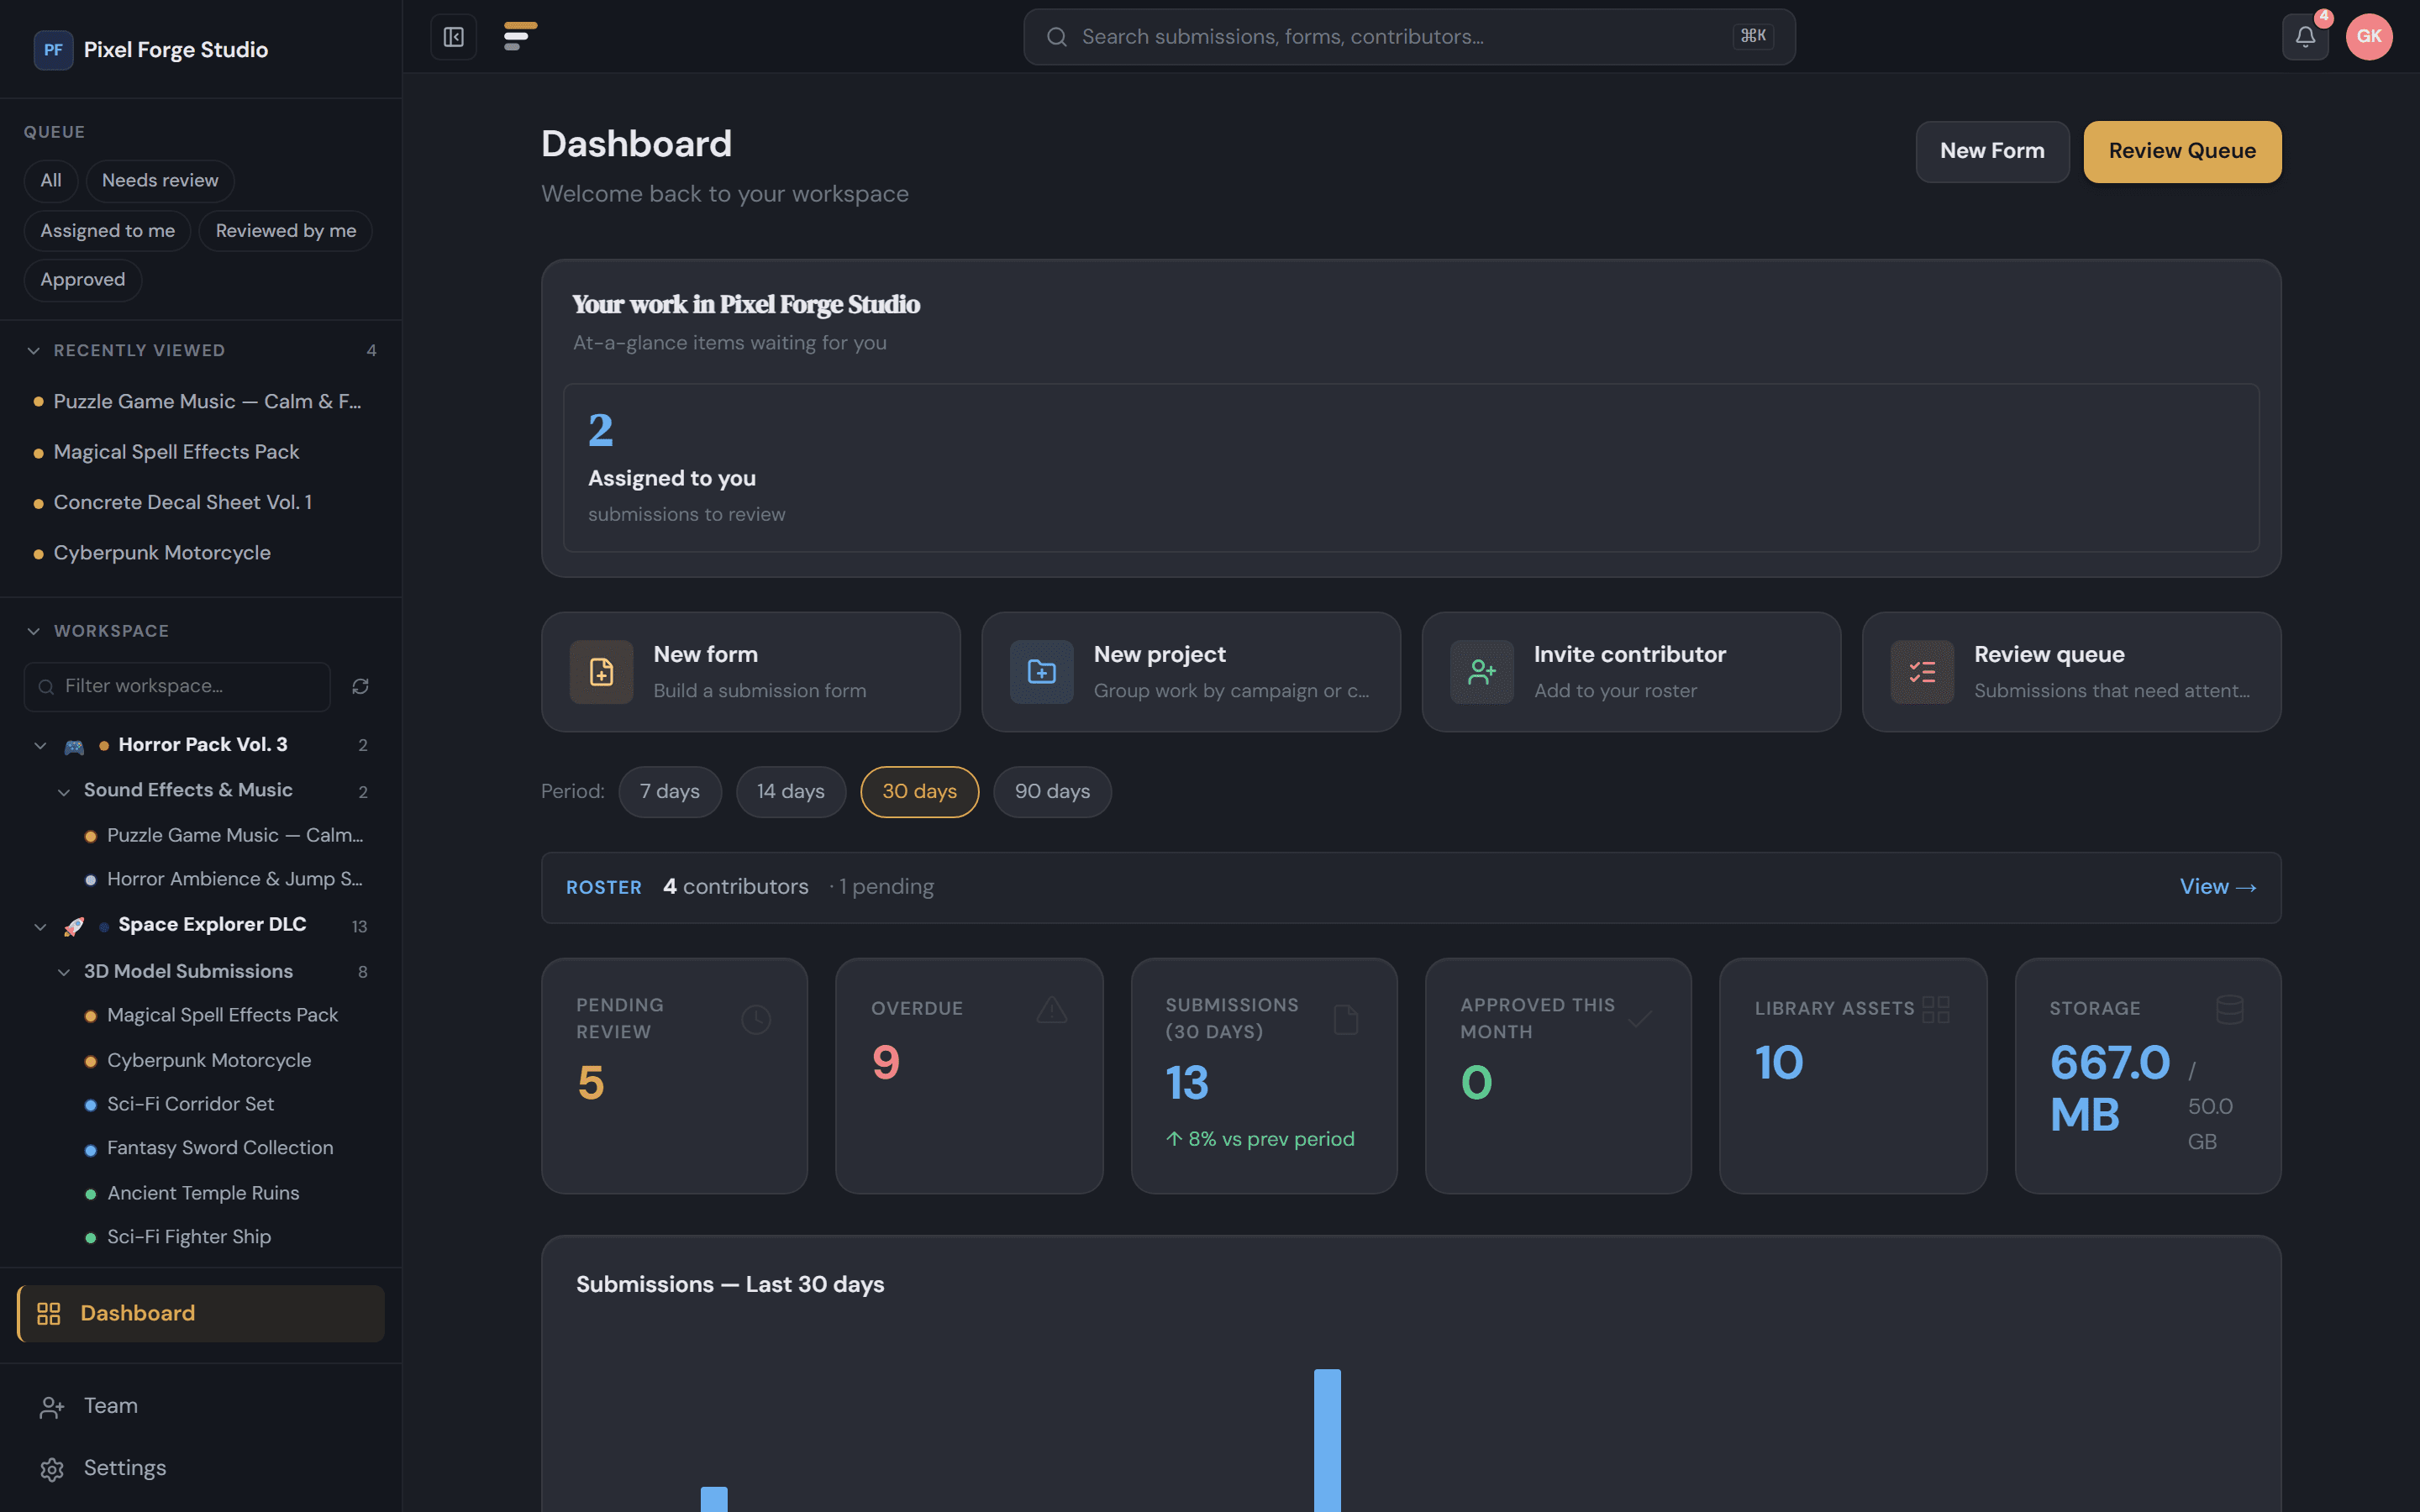Click the PF workspace logo
This screenshot has height=1512, width=2420.
pos(53,50)
